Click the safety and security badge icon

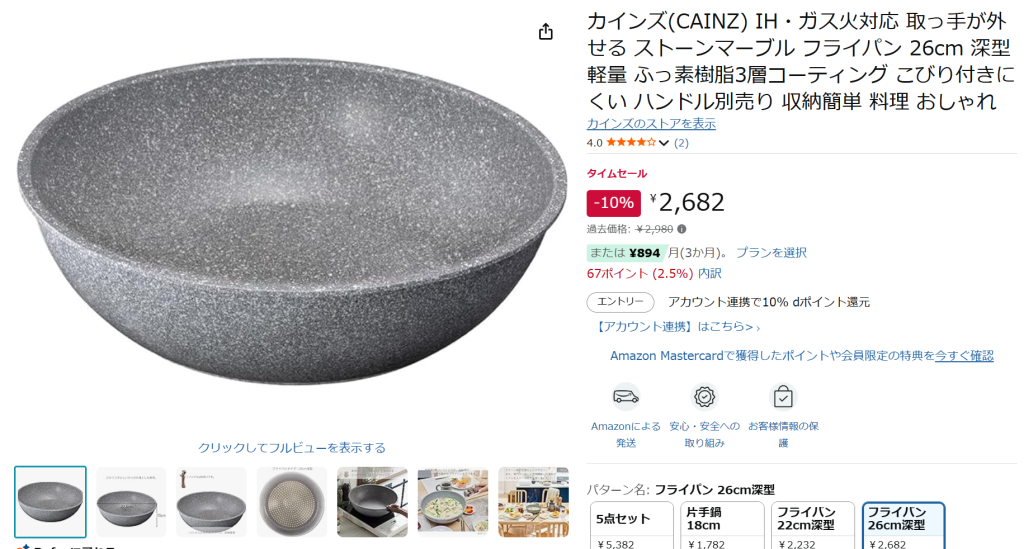704,396
